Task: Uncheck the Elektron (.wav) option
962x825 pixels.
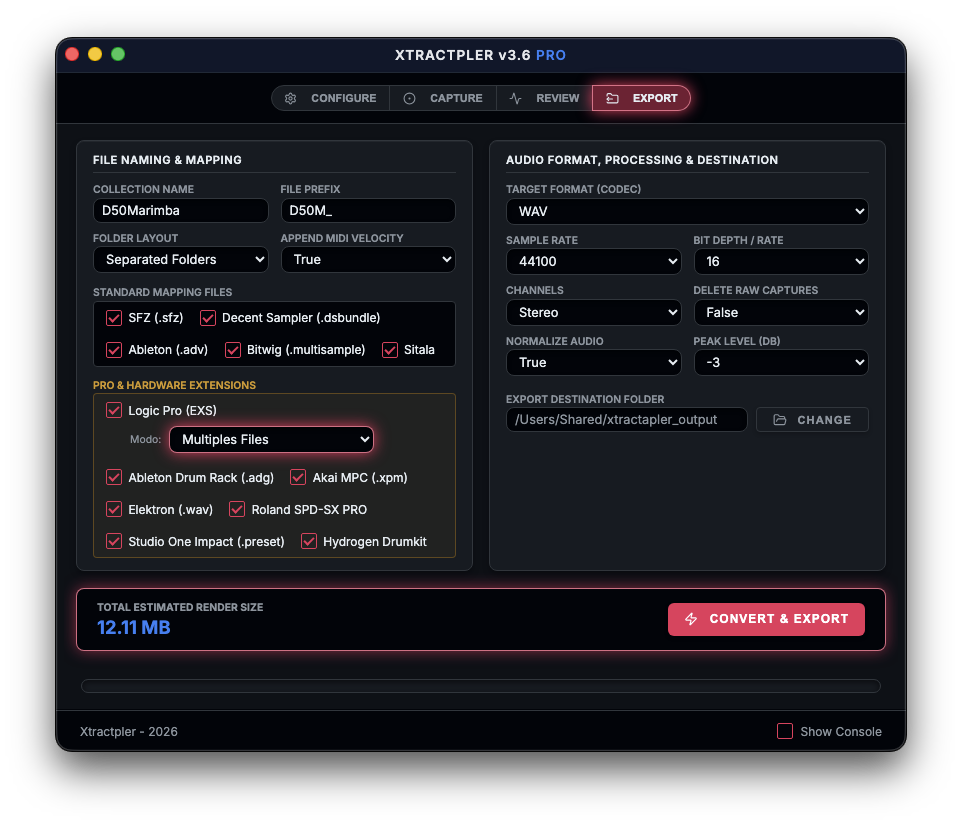Action: pos(114,509)
